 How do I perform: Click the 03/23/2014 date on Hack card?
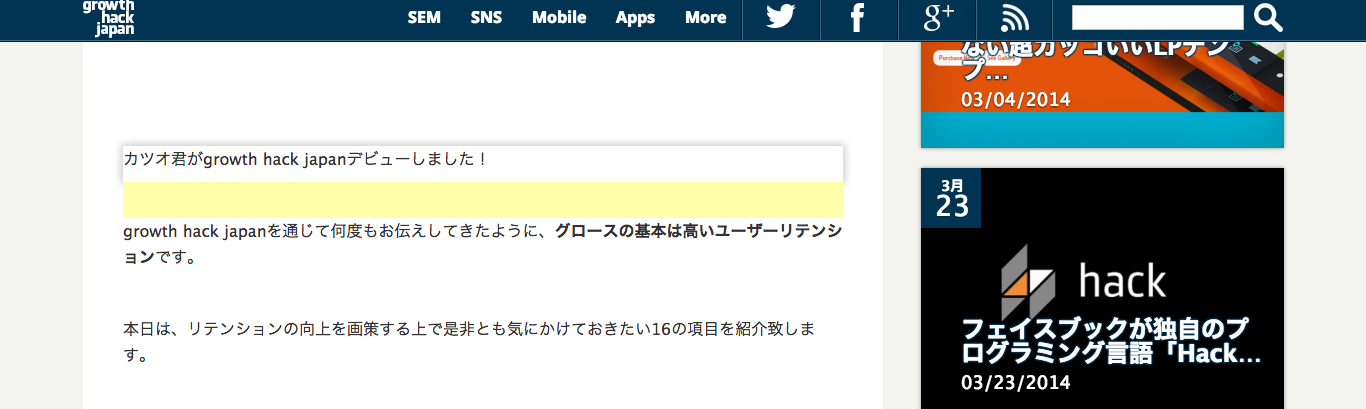(1016, 383)
